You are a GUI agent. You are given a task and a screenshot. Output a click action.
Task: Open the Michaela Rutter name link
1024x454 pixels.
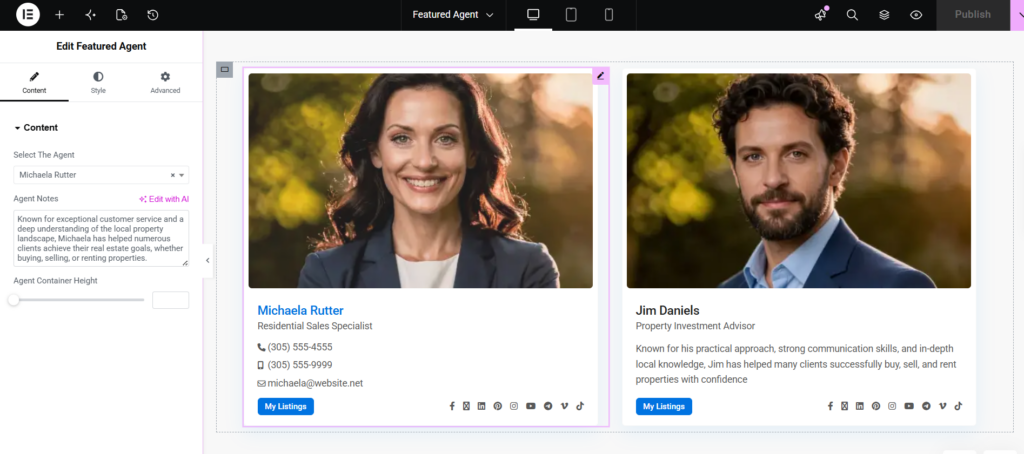point(300,310)
